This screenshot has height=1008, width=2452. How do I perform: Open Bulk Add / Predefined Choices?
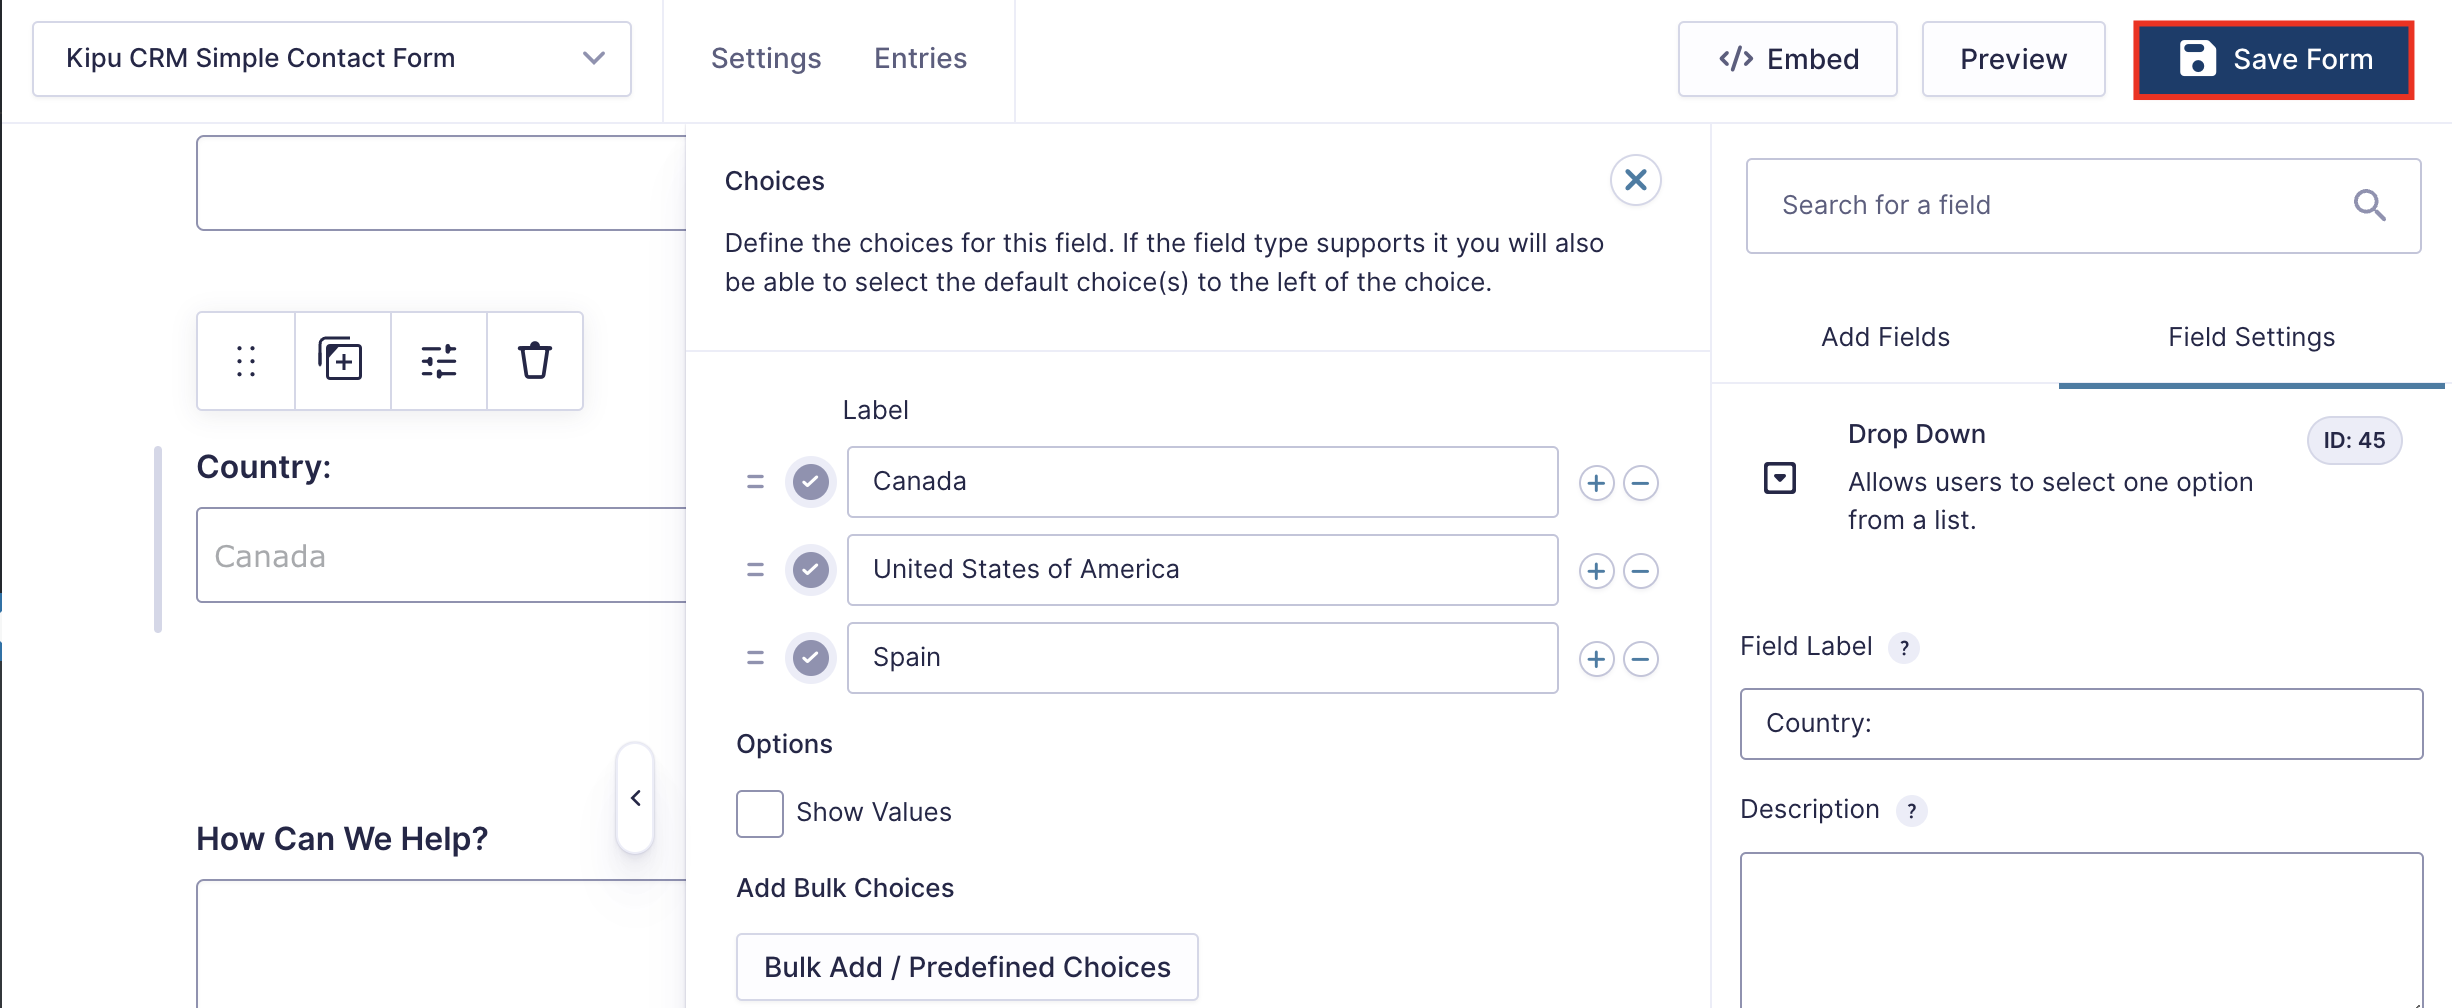point(967,967)
